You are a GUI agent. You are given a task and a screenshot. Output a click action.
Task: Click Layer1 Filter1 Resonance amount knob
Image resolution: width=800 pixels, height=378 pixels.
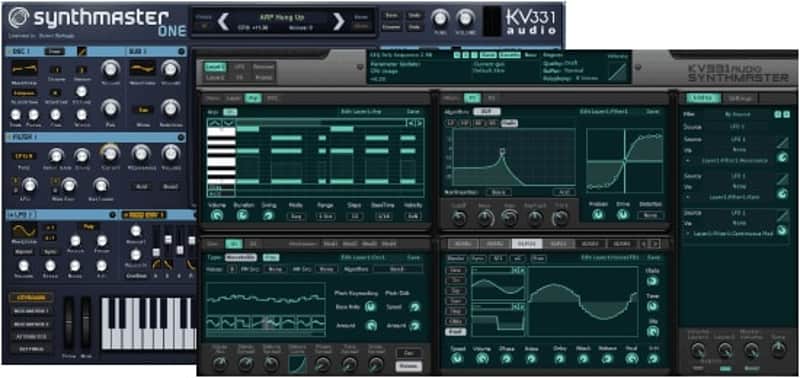pos(782,158)
